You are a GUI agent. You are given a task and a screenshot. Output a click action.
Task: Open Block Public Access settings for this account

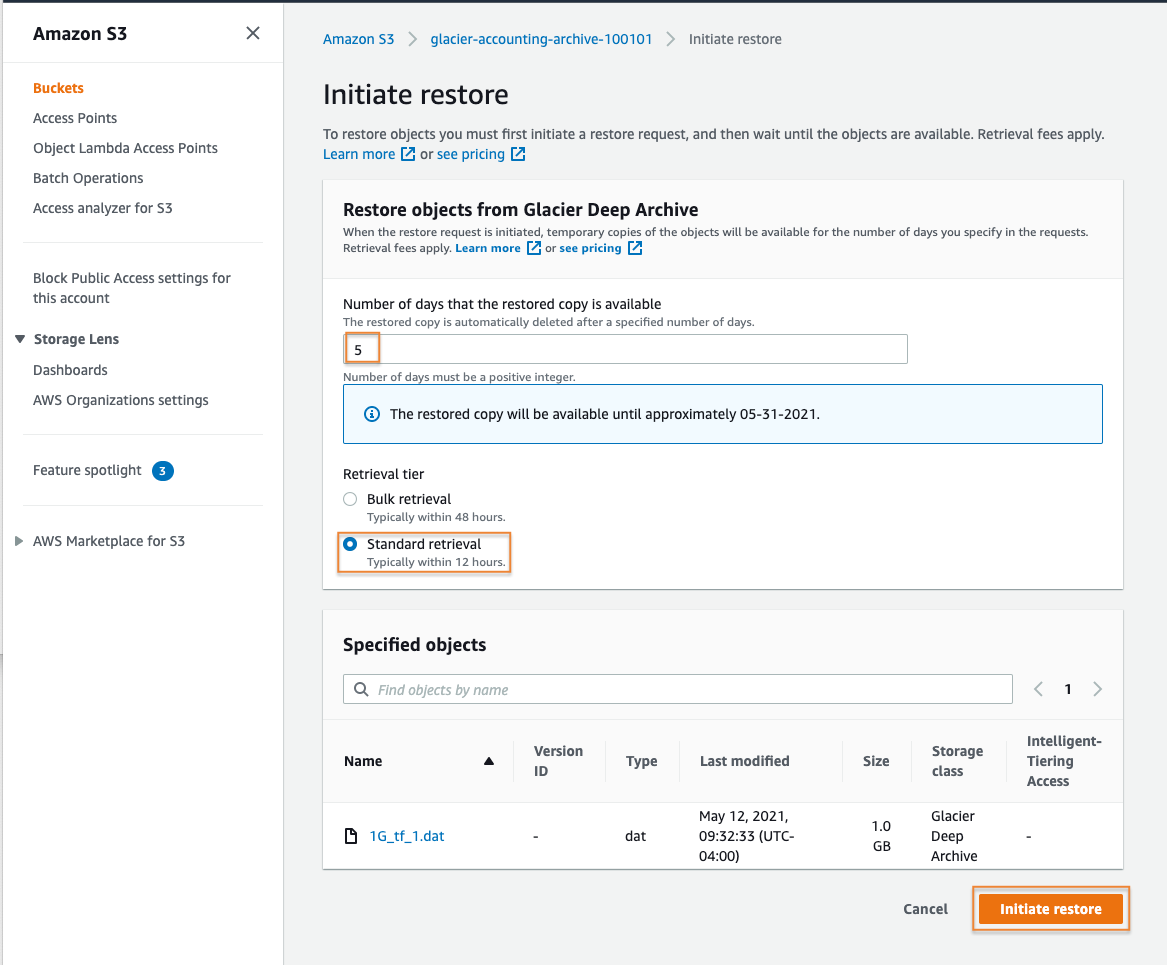(132, 288)
